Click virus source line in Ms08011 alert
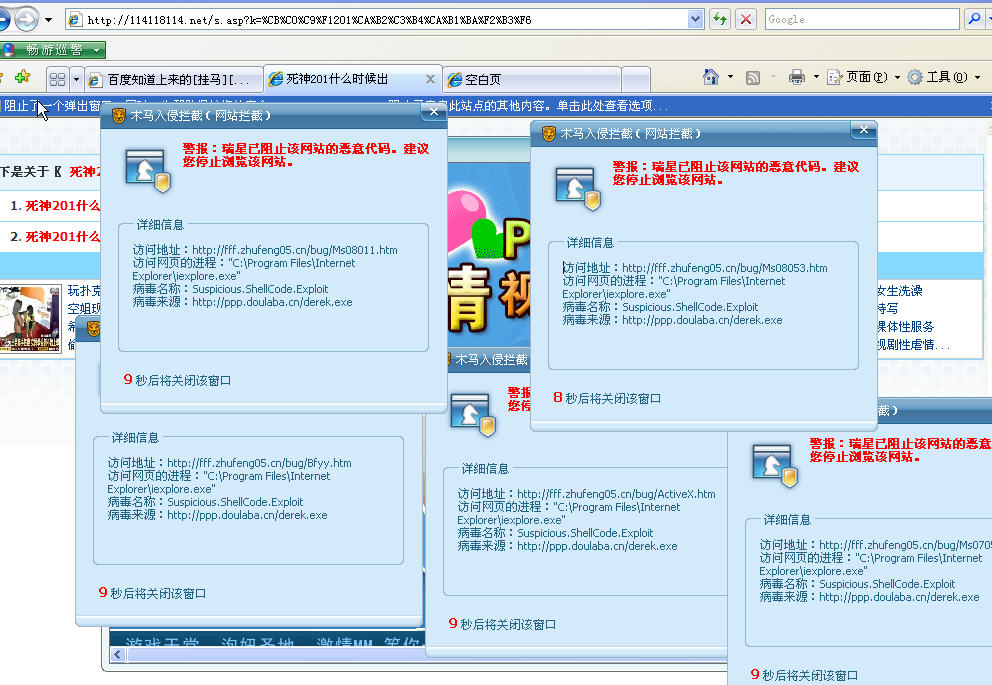Viewport: 992px width, 685px height. (x=242, y=302)
